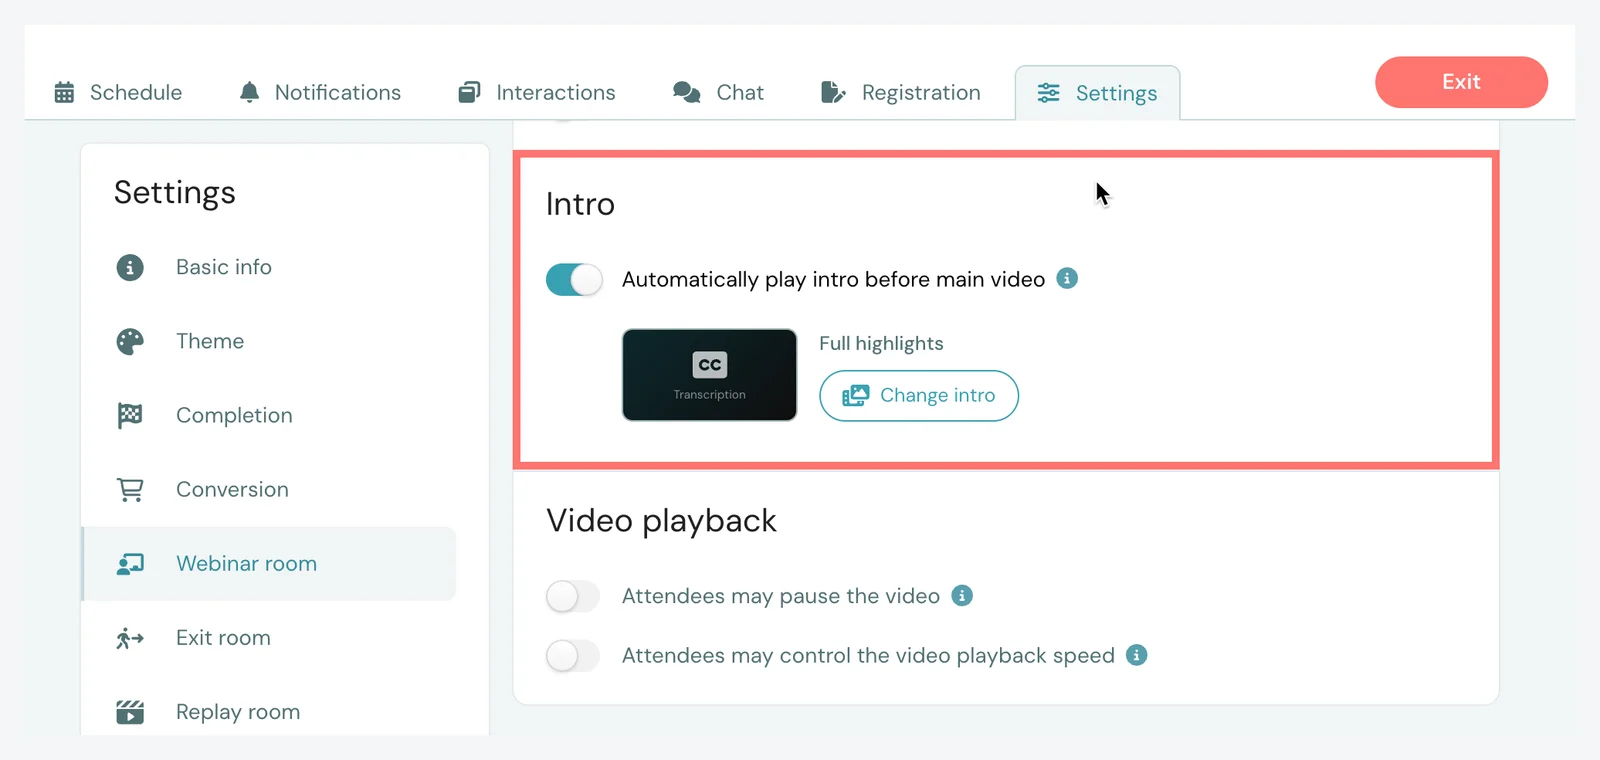Click the Replay room clapperboard icon
The width and height of the screenshot is (1600, 760).
(x=130, y=712)
